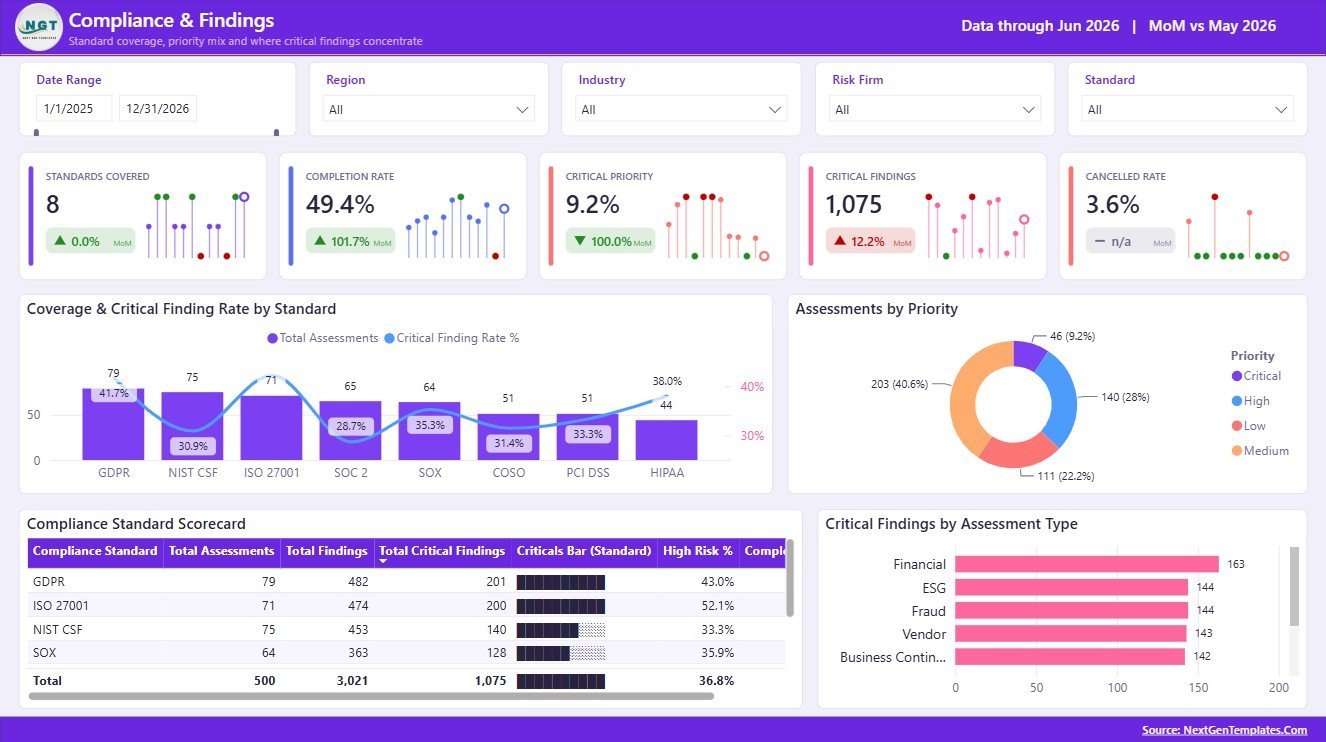
Task: Click the PCI DSS bar in coverage chart
Action: [x=587, y=437]
